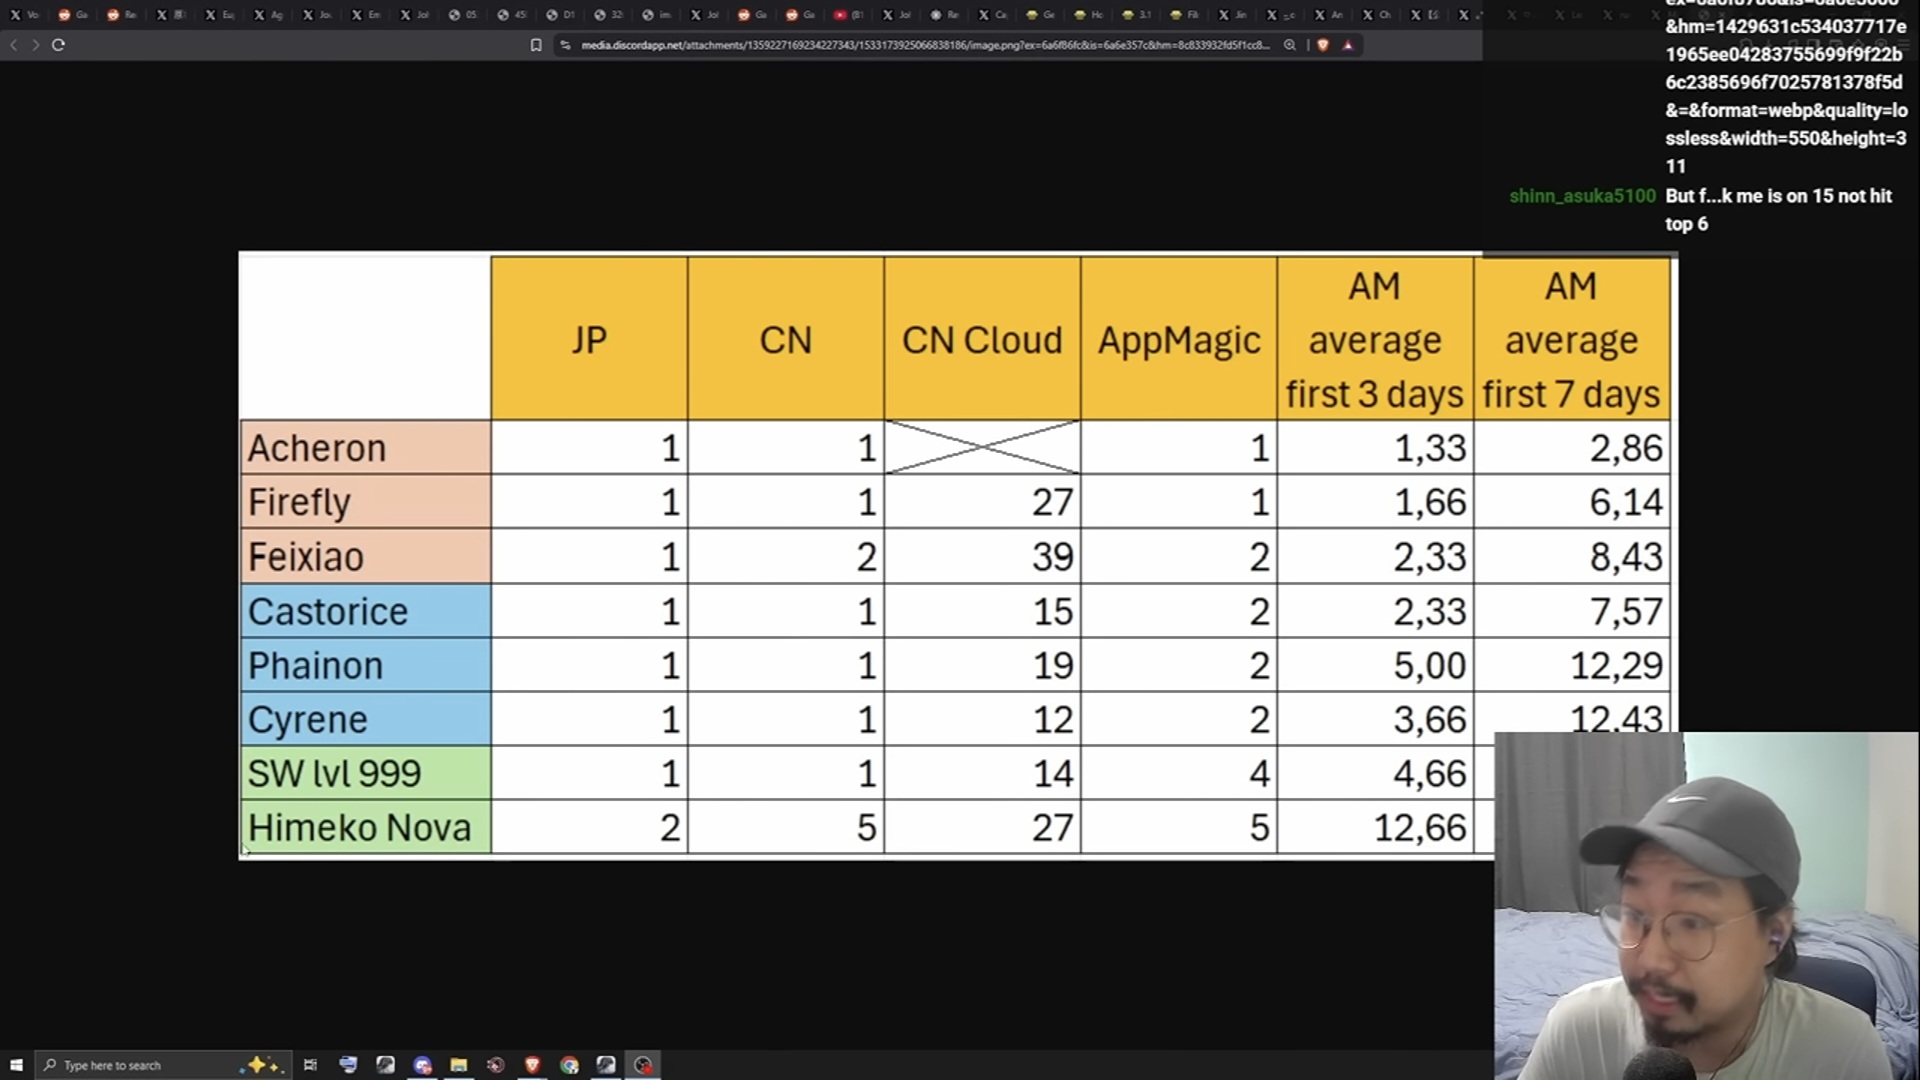The width and height of the screenshot is (1920, 1080).
Task: Click the "JP" column header
Action: point(589,339)
